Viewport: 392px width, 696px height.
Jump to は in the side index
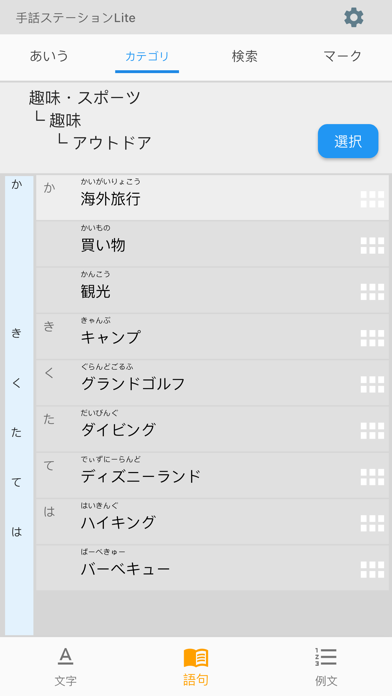pos(16,531)
